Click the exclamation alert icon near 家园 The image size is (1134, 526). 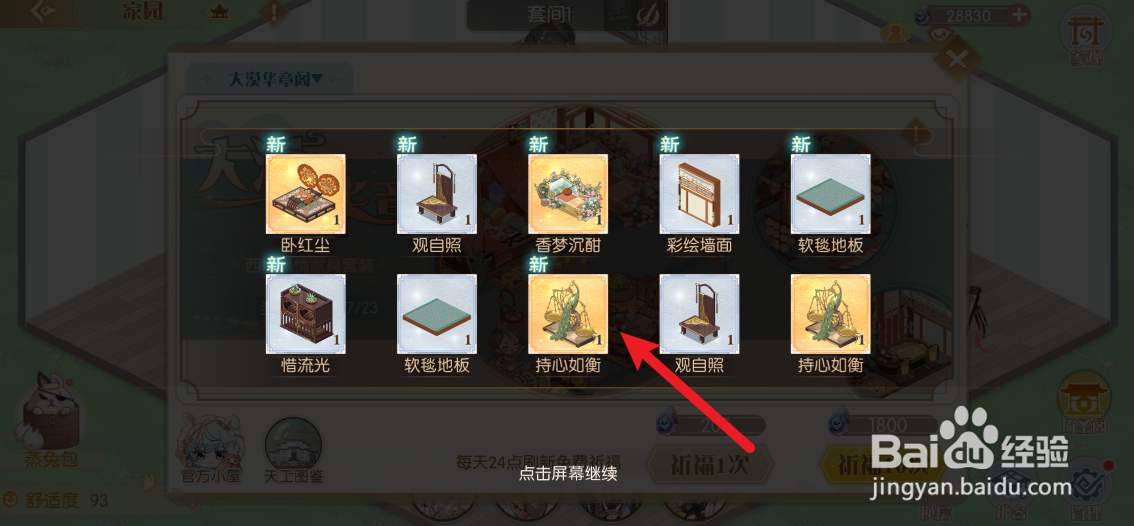pos(275,12)
